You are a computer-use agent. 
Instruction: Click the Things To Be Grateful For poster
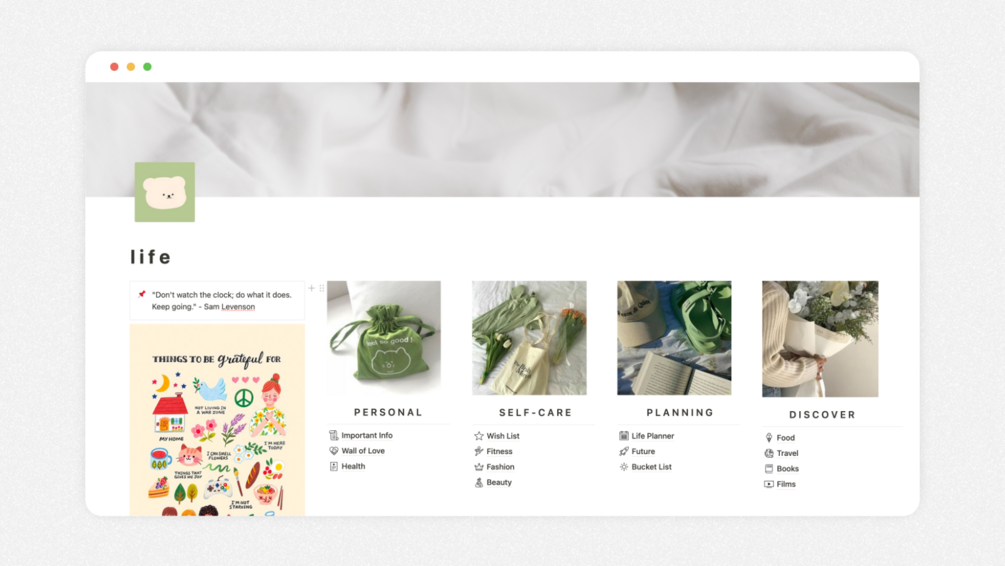point(217,420)
